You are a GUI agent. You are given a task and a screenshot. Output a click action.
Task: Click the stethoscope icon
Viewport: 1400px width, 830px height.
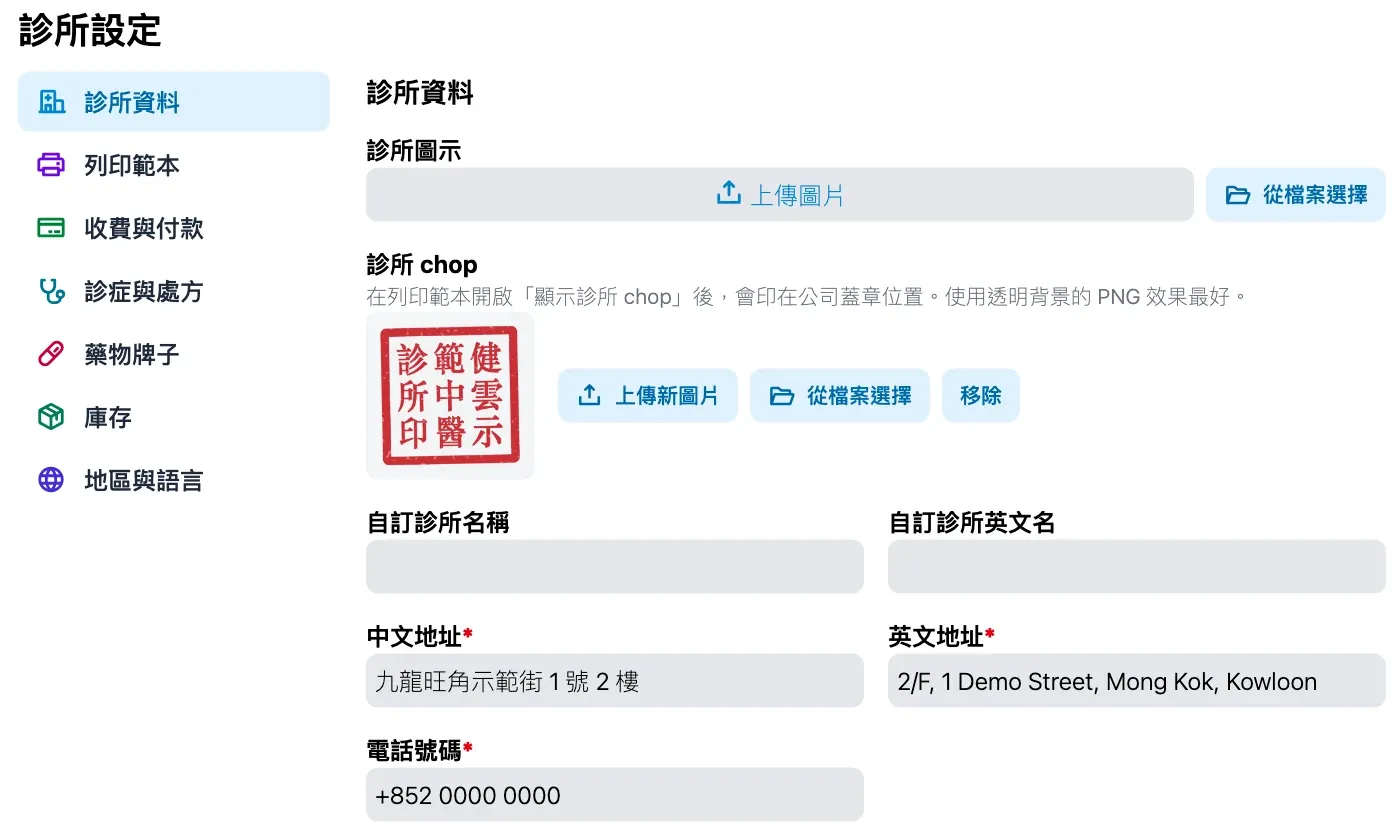click(51, 291)
